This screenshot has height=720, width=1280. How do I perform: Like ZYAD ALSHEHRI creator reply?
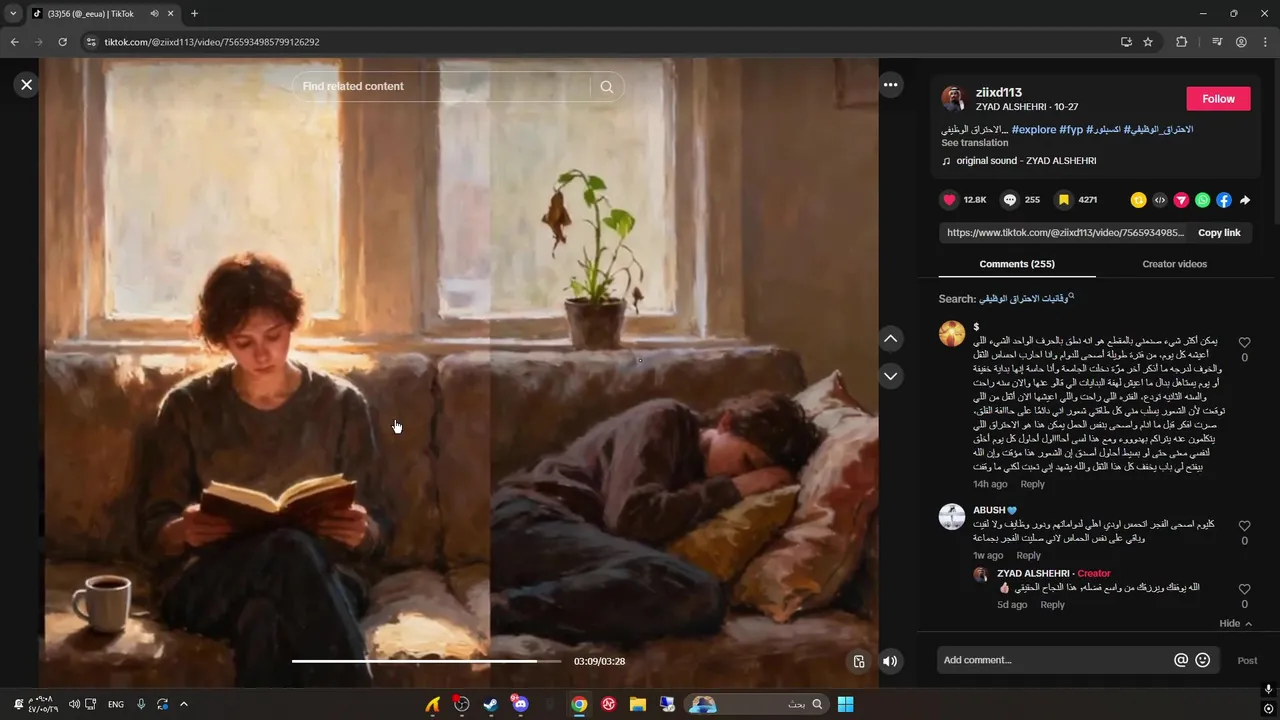click(1244, 589)
